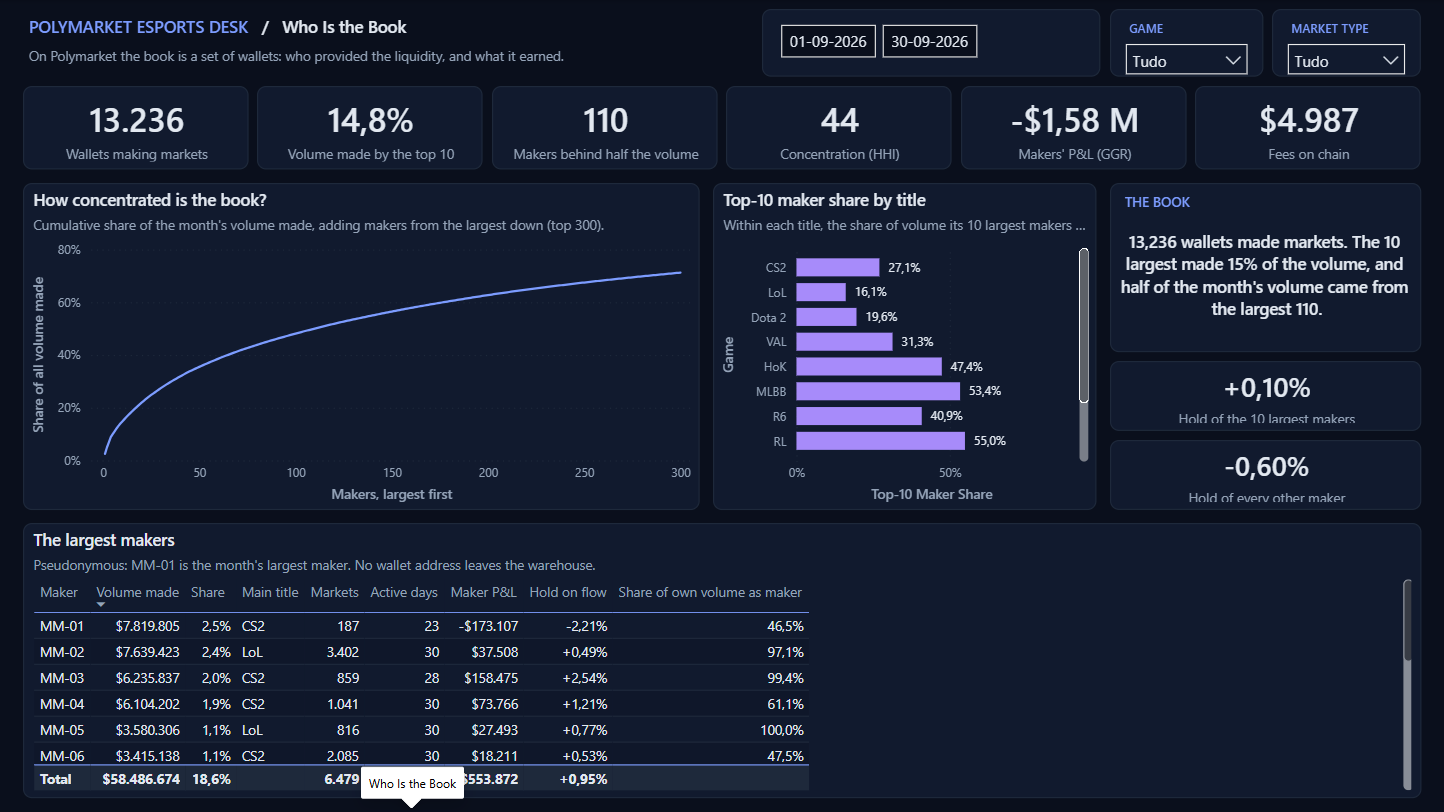Click the Maker P&L column header
This screenshot has width=1444, height=812.
tap(484, 592)
